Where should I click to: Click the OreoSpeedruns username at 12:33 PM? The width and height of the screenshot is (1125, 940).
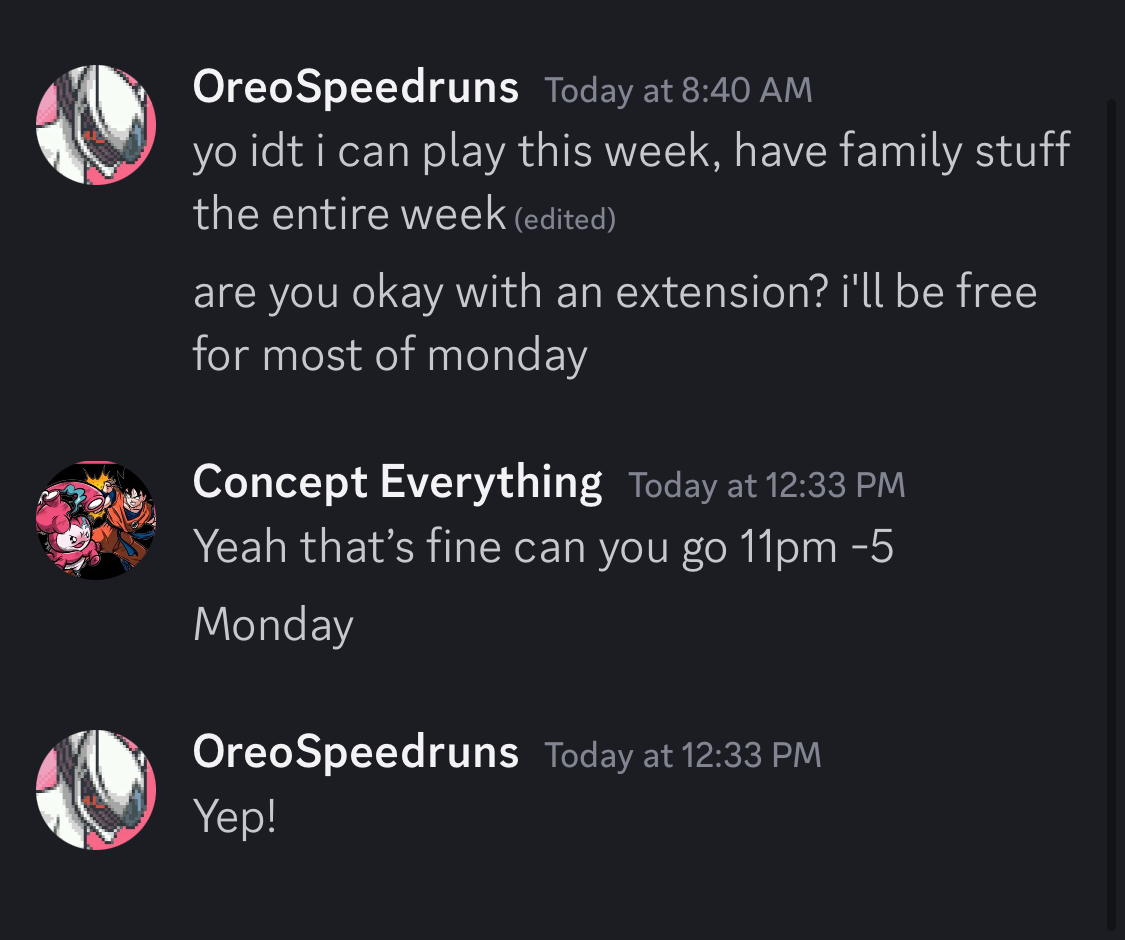coord(355,753)
